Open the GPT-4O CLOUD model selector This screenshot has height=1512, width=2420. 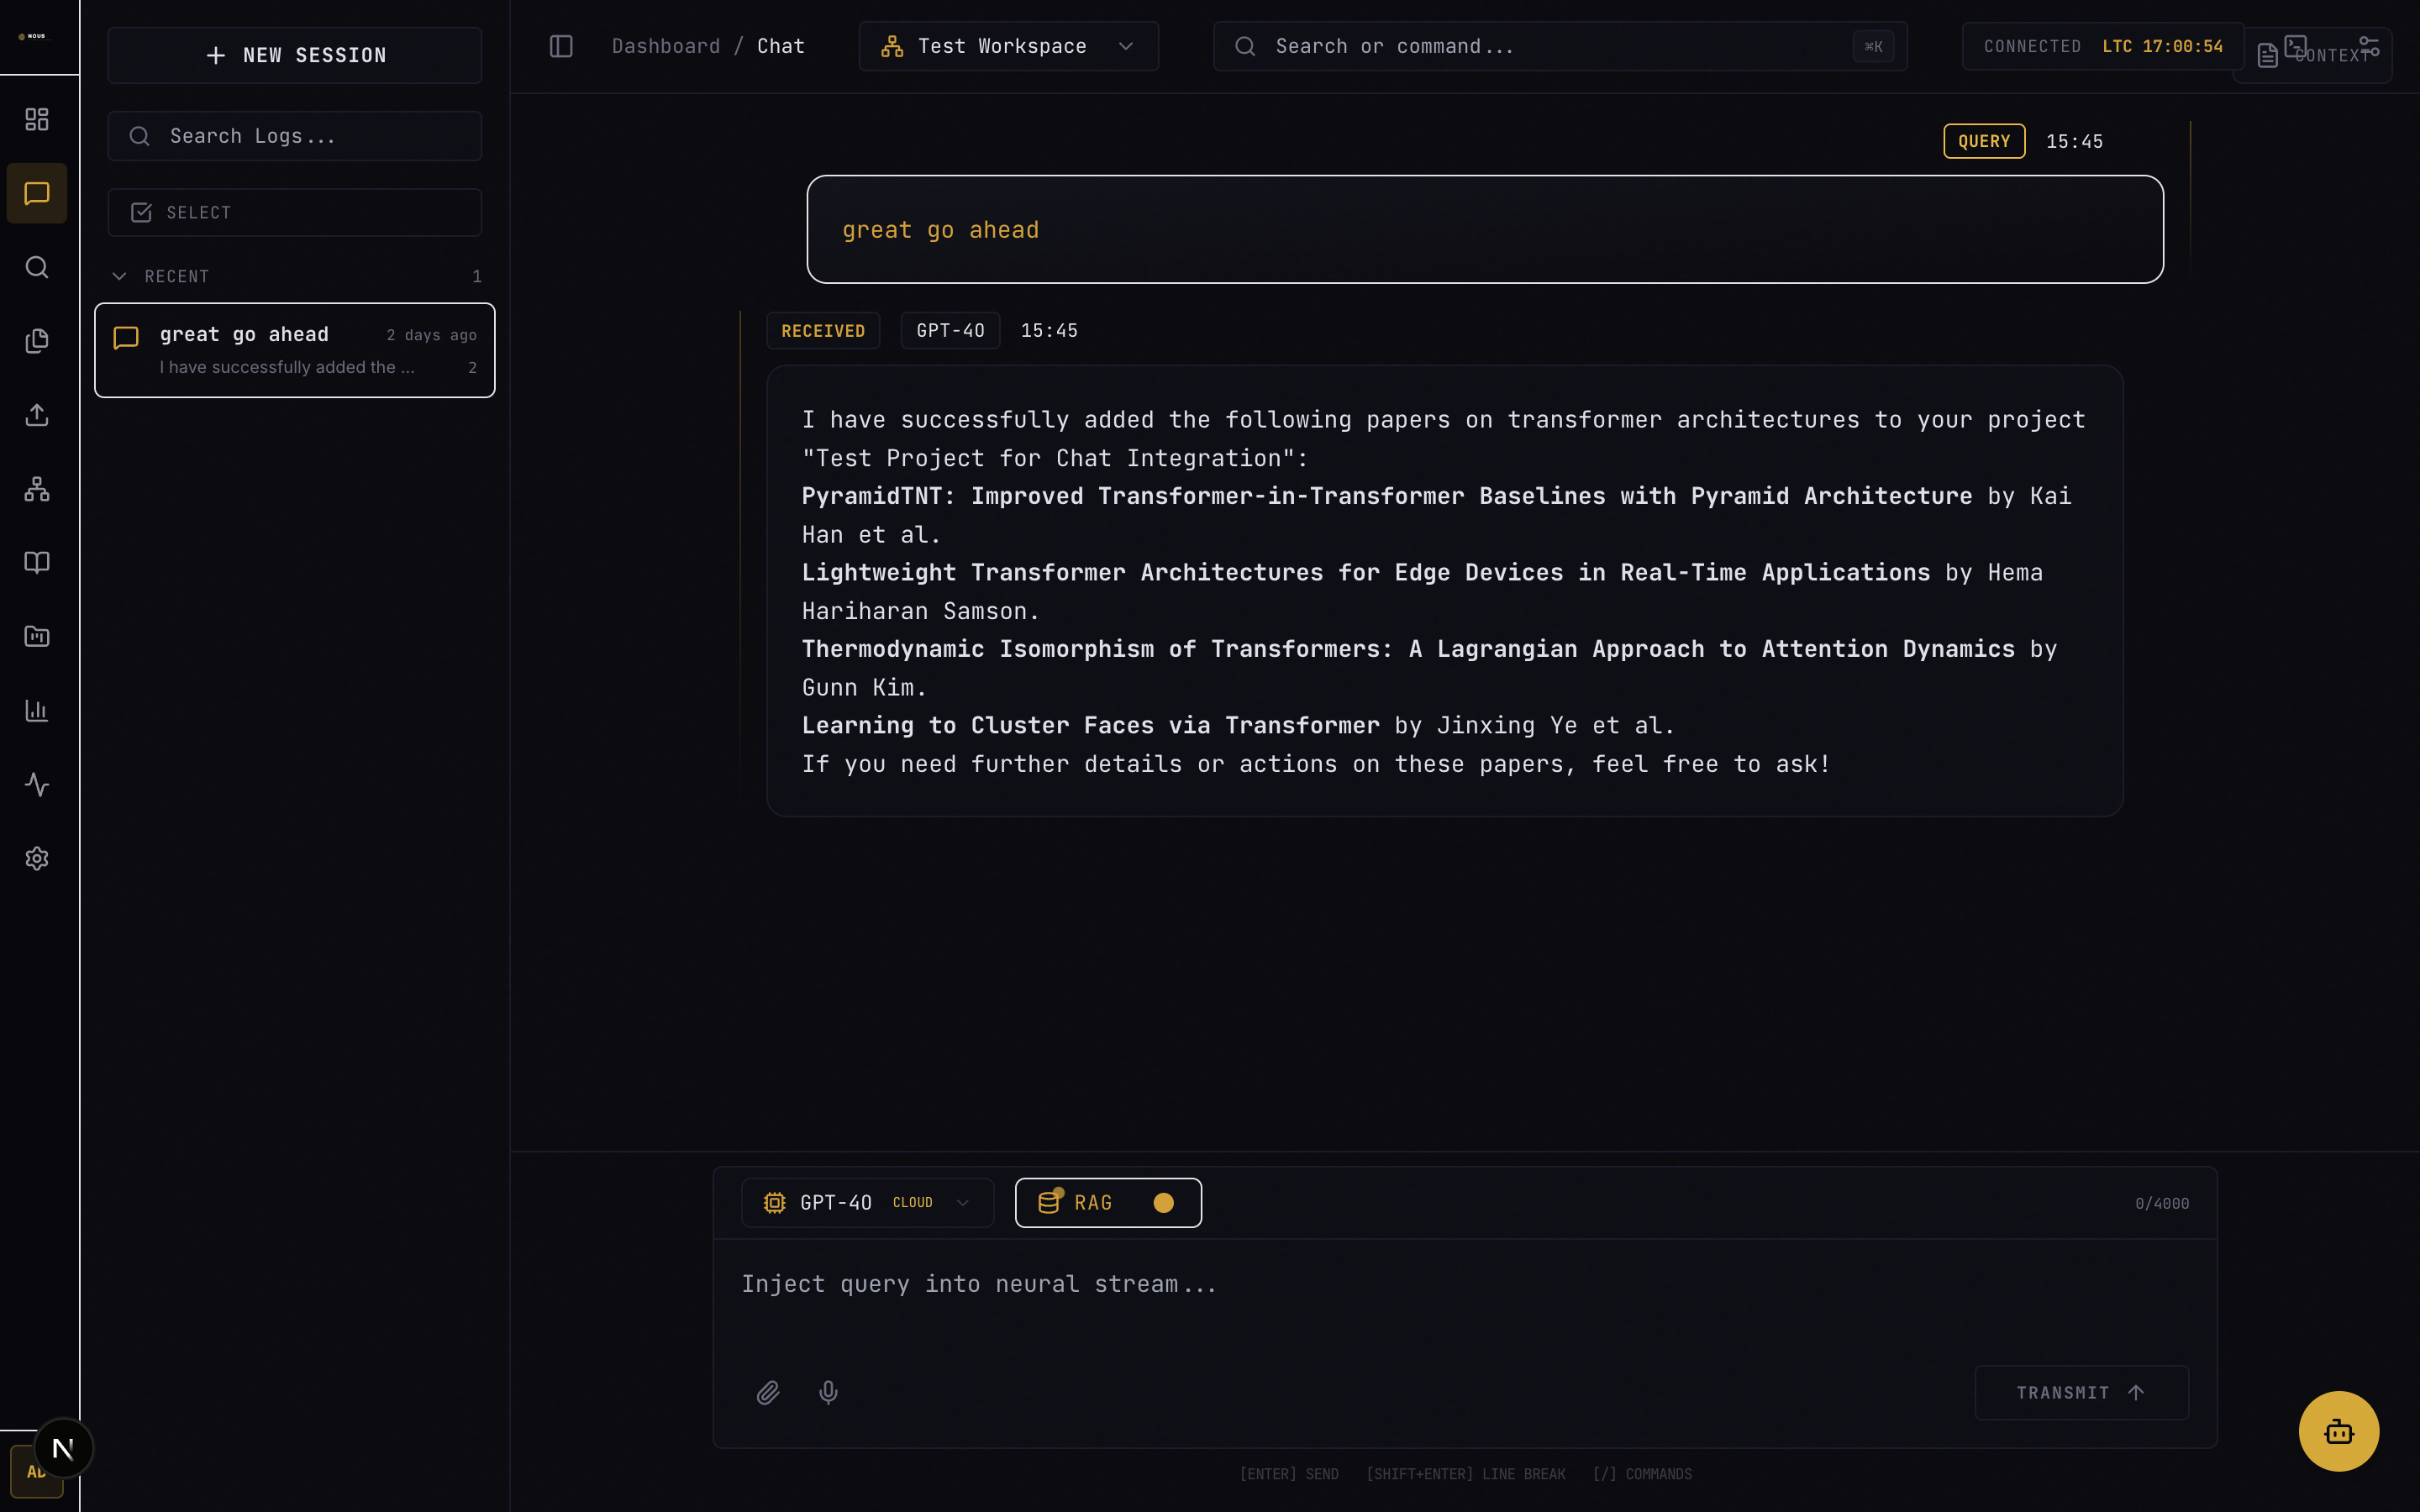867,1202
